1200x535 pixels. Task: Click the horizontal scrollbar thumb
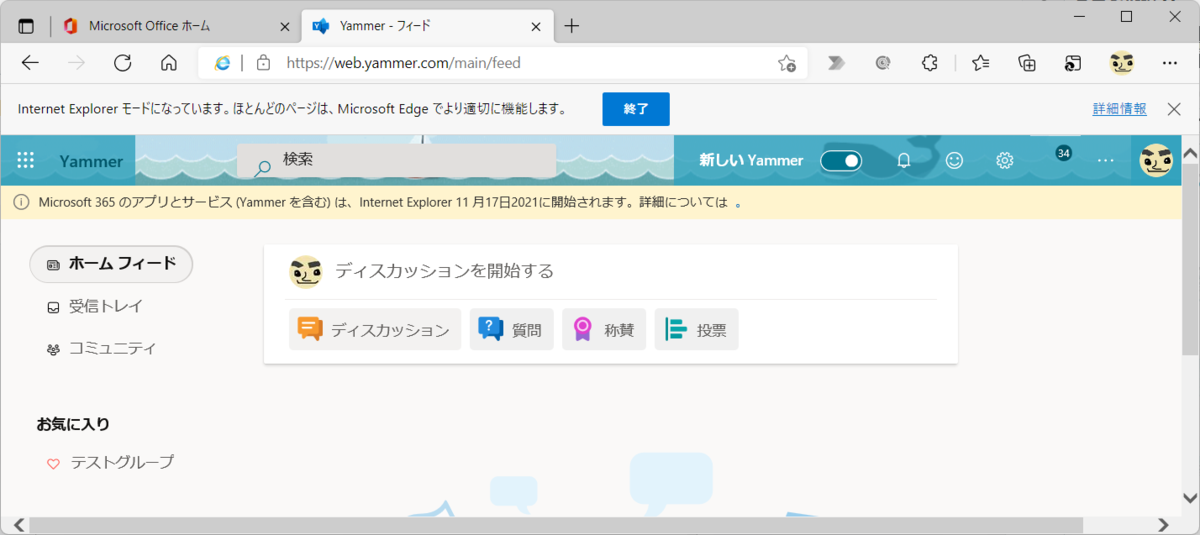(556, 525)
